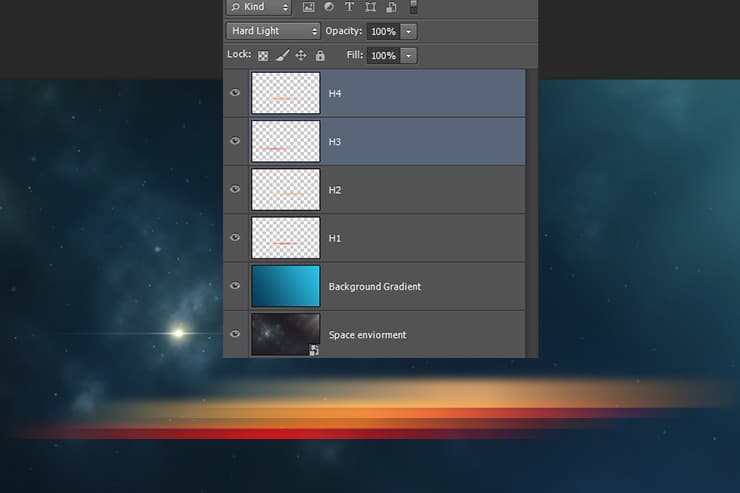Open the Fill slider dropdown arrow

point(409,56)
